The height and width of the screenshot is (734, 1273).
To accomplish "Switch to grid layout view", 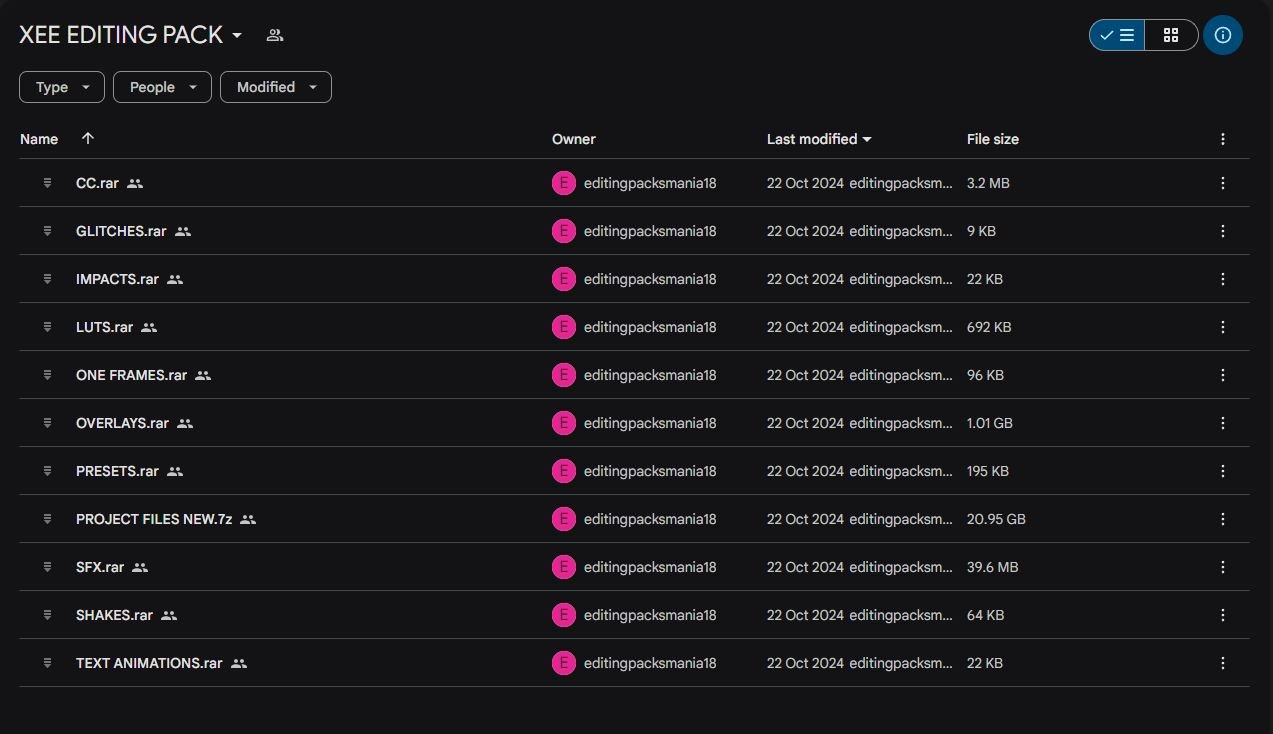I will tap(1171, 35).
